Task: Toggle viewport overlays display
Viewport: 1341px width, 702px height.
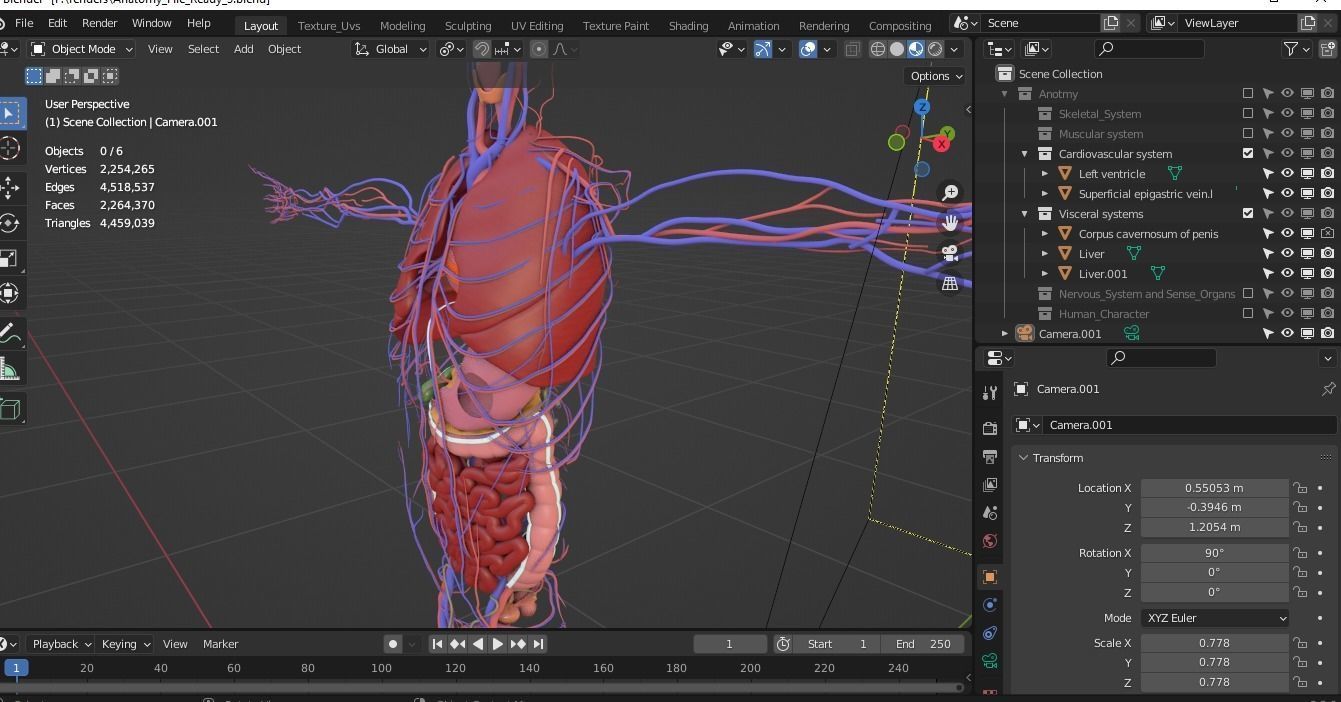Action: (808, 49)
